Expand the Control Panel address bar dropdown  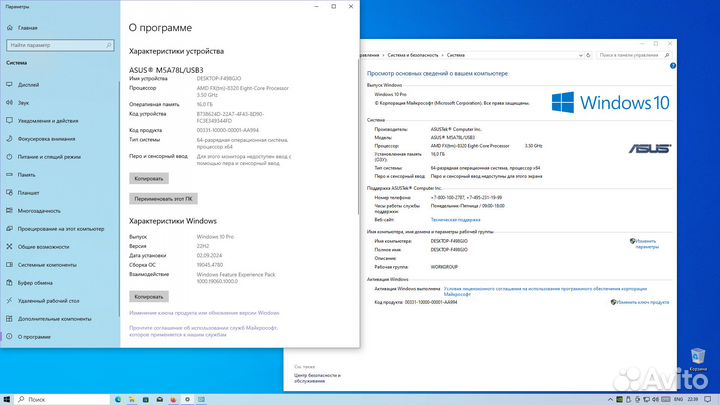580,55
